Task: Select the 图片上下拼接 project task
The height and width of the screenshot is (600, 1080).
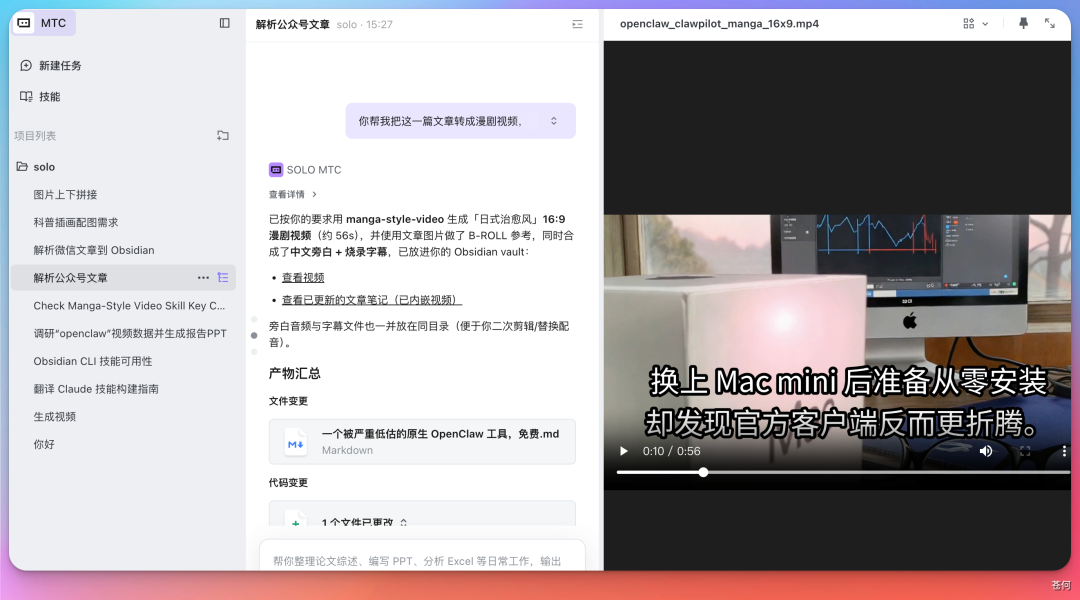Action: click(70, 194)
